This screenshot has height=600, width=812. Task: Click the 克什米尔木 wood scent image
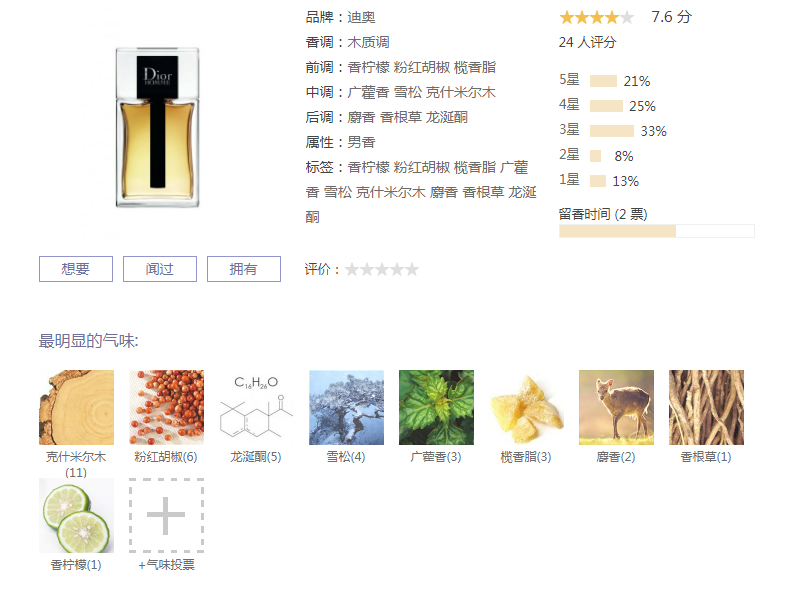76,407
